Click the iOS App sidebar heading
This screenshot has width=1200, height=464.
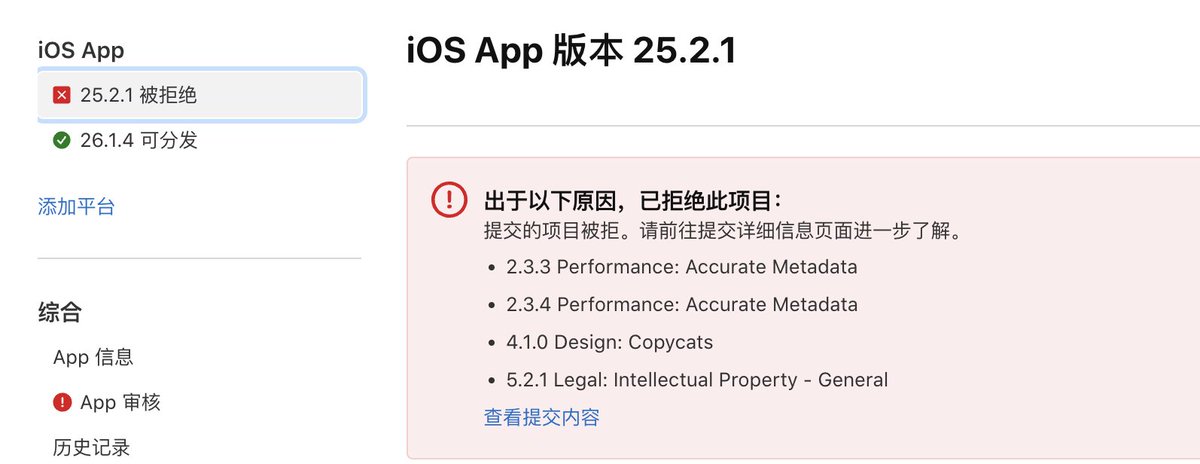pos(81,50)
